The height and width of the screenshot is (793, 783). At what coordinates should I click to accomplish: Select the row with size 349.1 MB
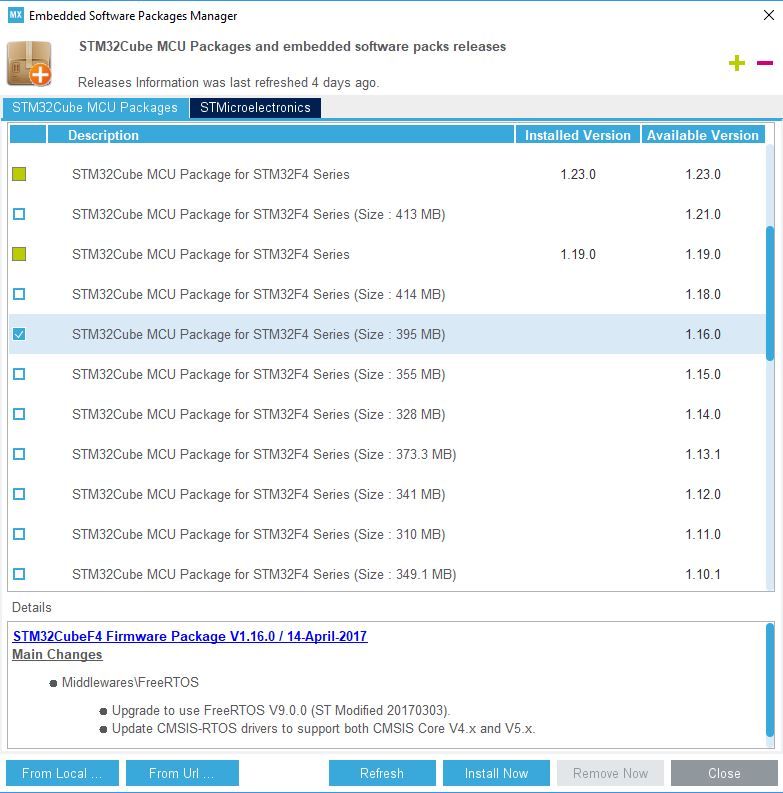[x=387, y=574]
